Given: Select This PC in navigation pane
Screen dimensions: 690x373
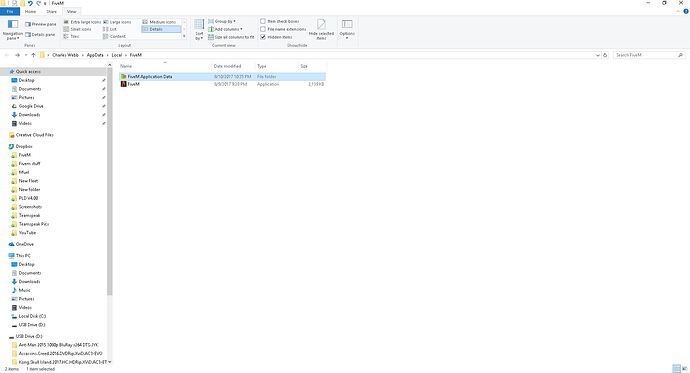Looking at the screenshot, I should pos(23,256).
